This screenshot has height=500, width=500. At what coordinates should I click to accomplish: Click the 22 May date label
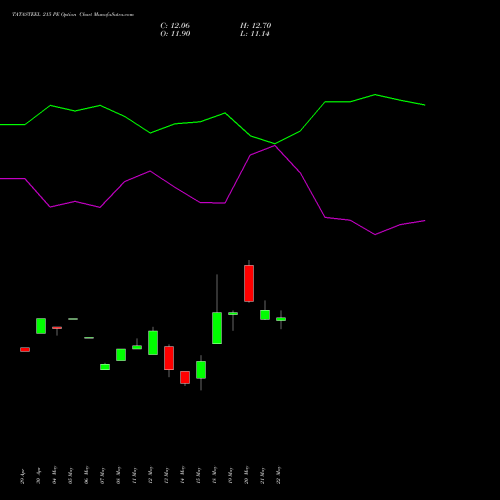[279, 475]
